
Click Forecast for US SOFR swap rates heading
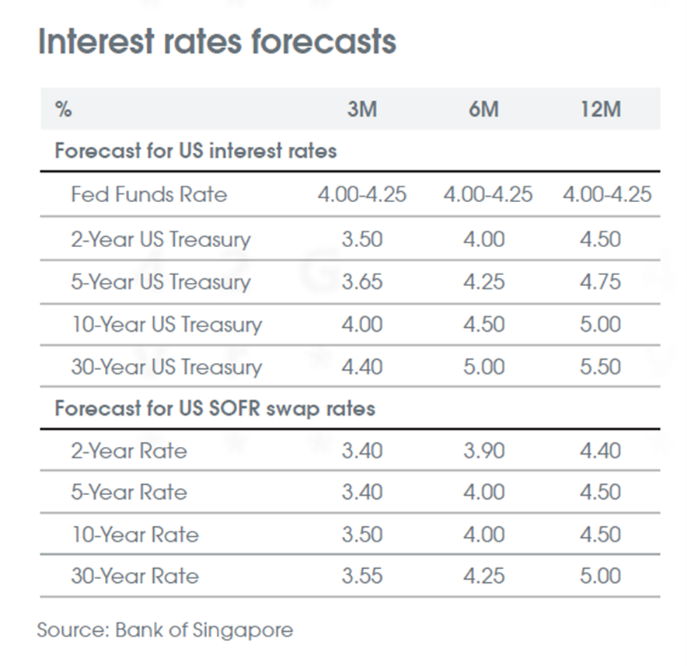[214, 409]
